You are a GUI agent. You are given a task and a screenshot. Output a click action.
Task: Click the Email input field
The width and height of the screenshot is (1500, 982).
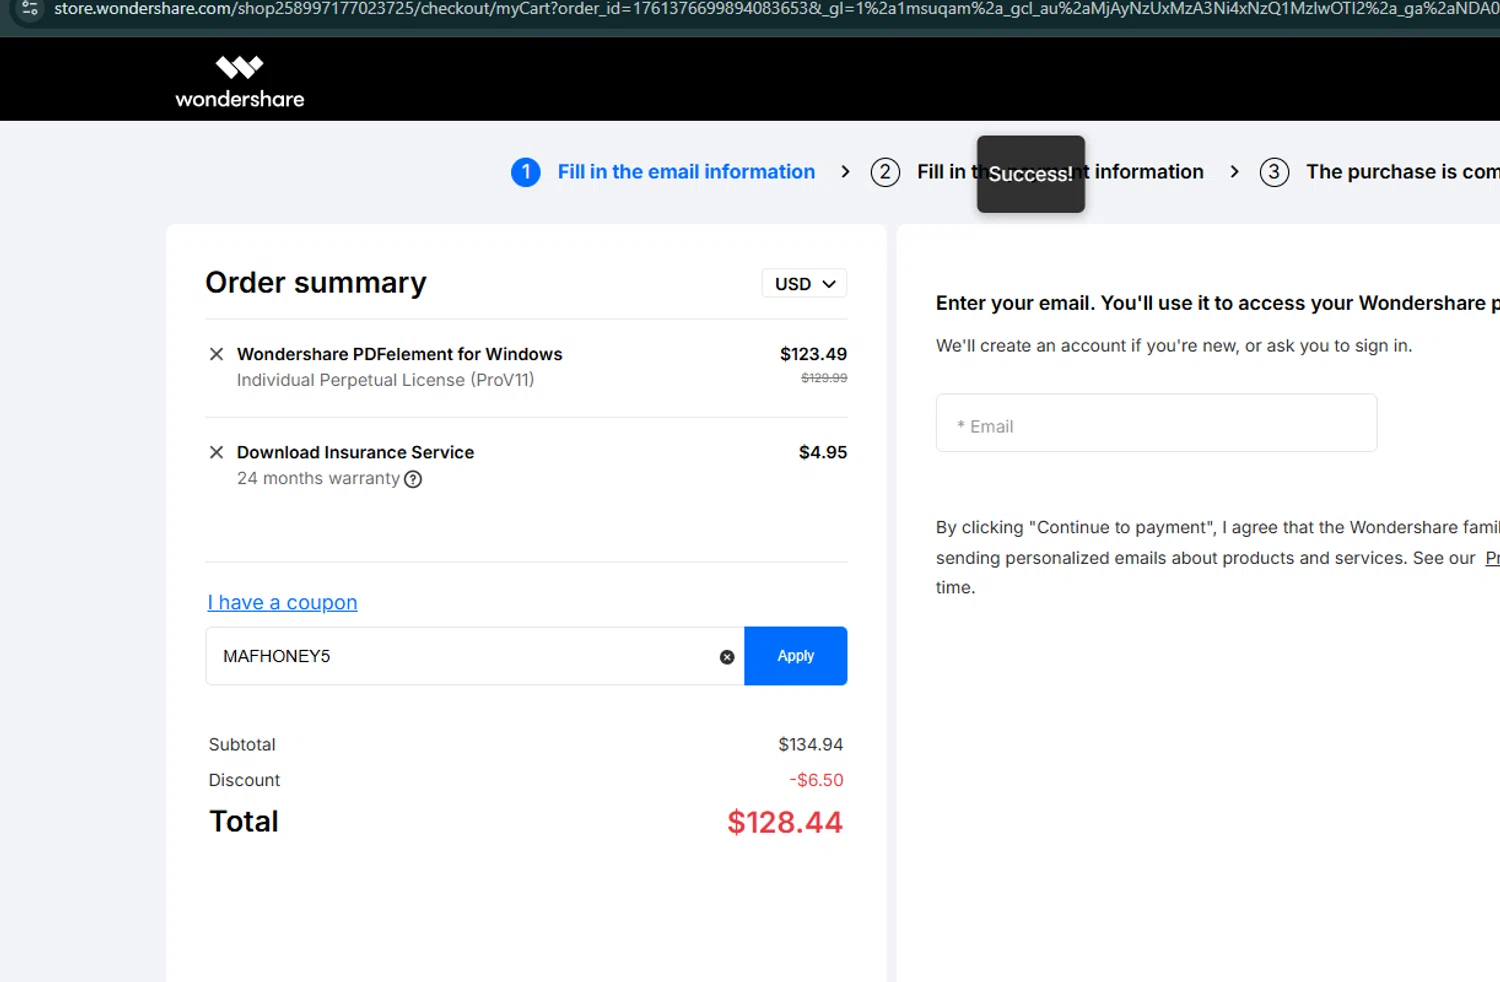pos(1156,423)
